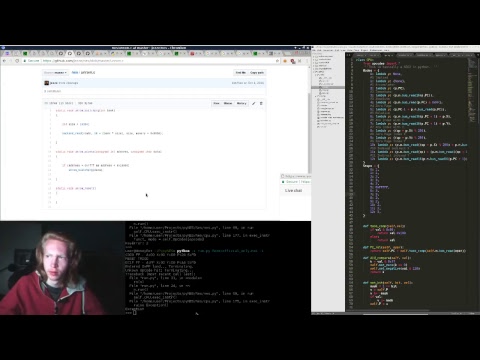This screenshot has width=480, height=360.
Task: Click the contributor count text on GitHub
Action: (53, 91)
